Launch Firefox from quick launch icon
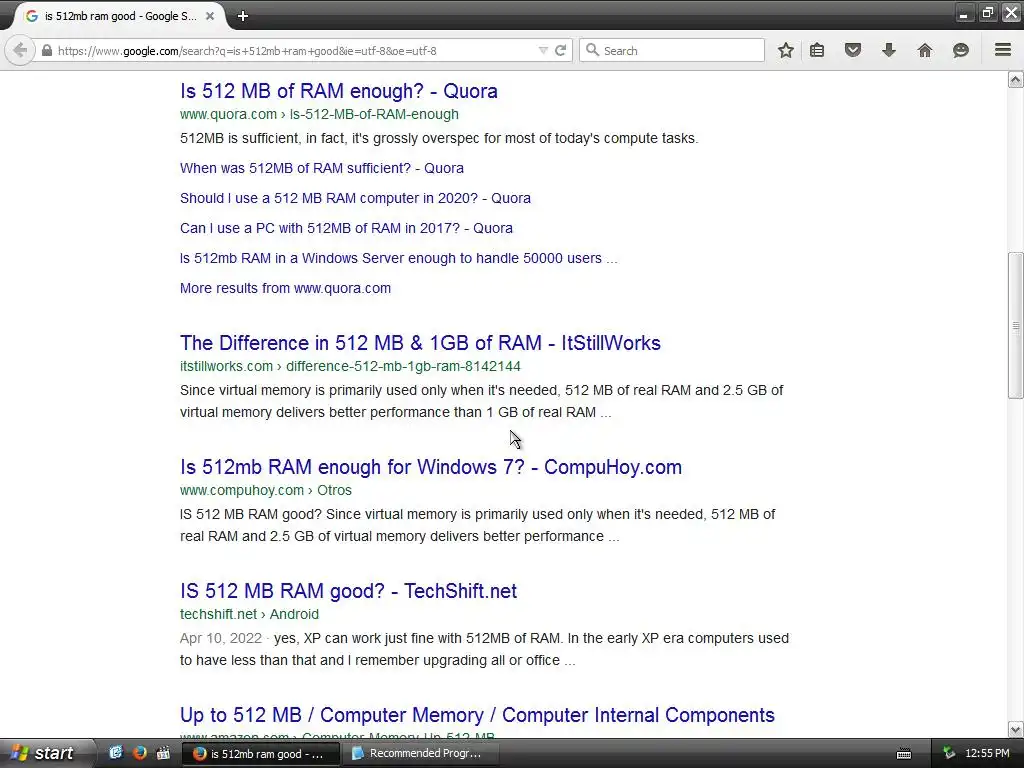The image size is (1024, 768). pyautogui.click(x=139, y=753)
